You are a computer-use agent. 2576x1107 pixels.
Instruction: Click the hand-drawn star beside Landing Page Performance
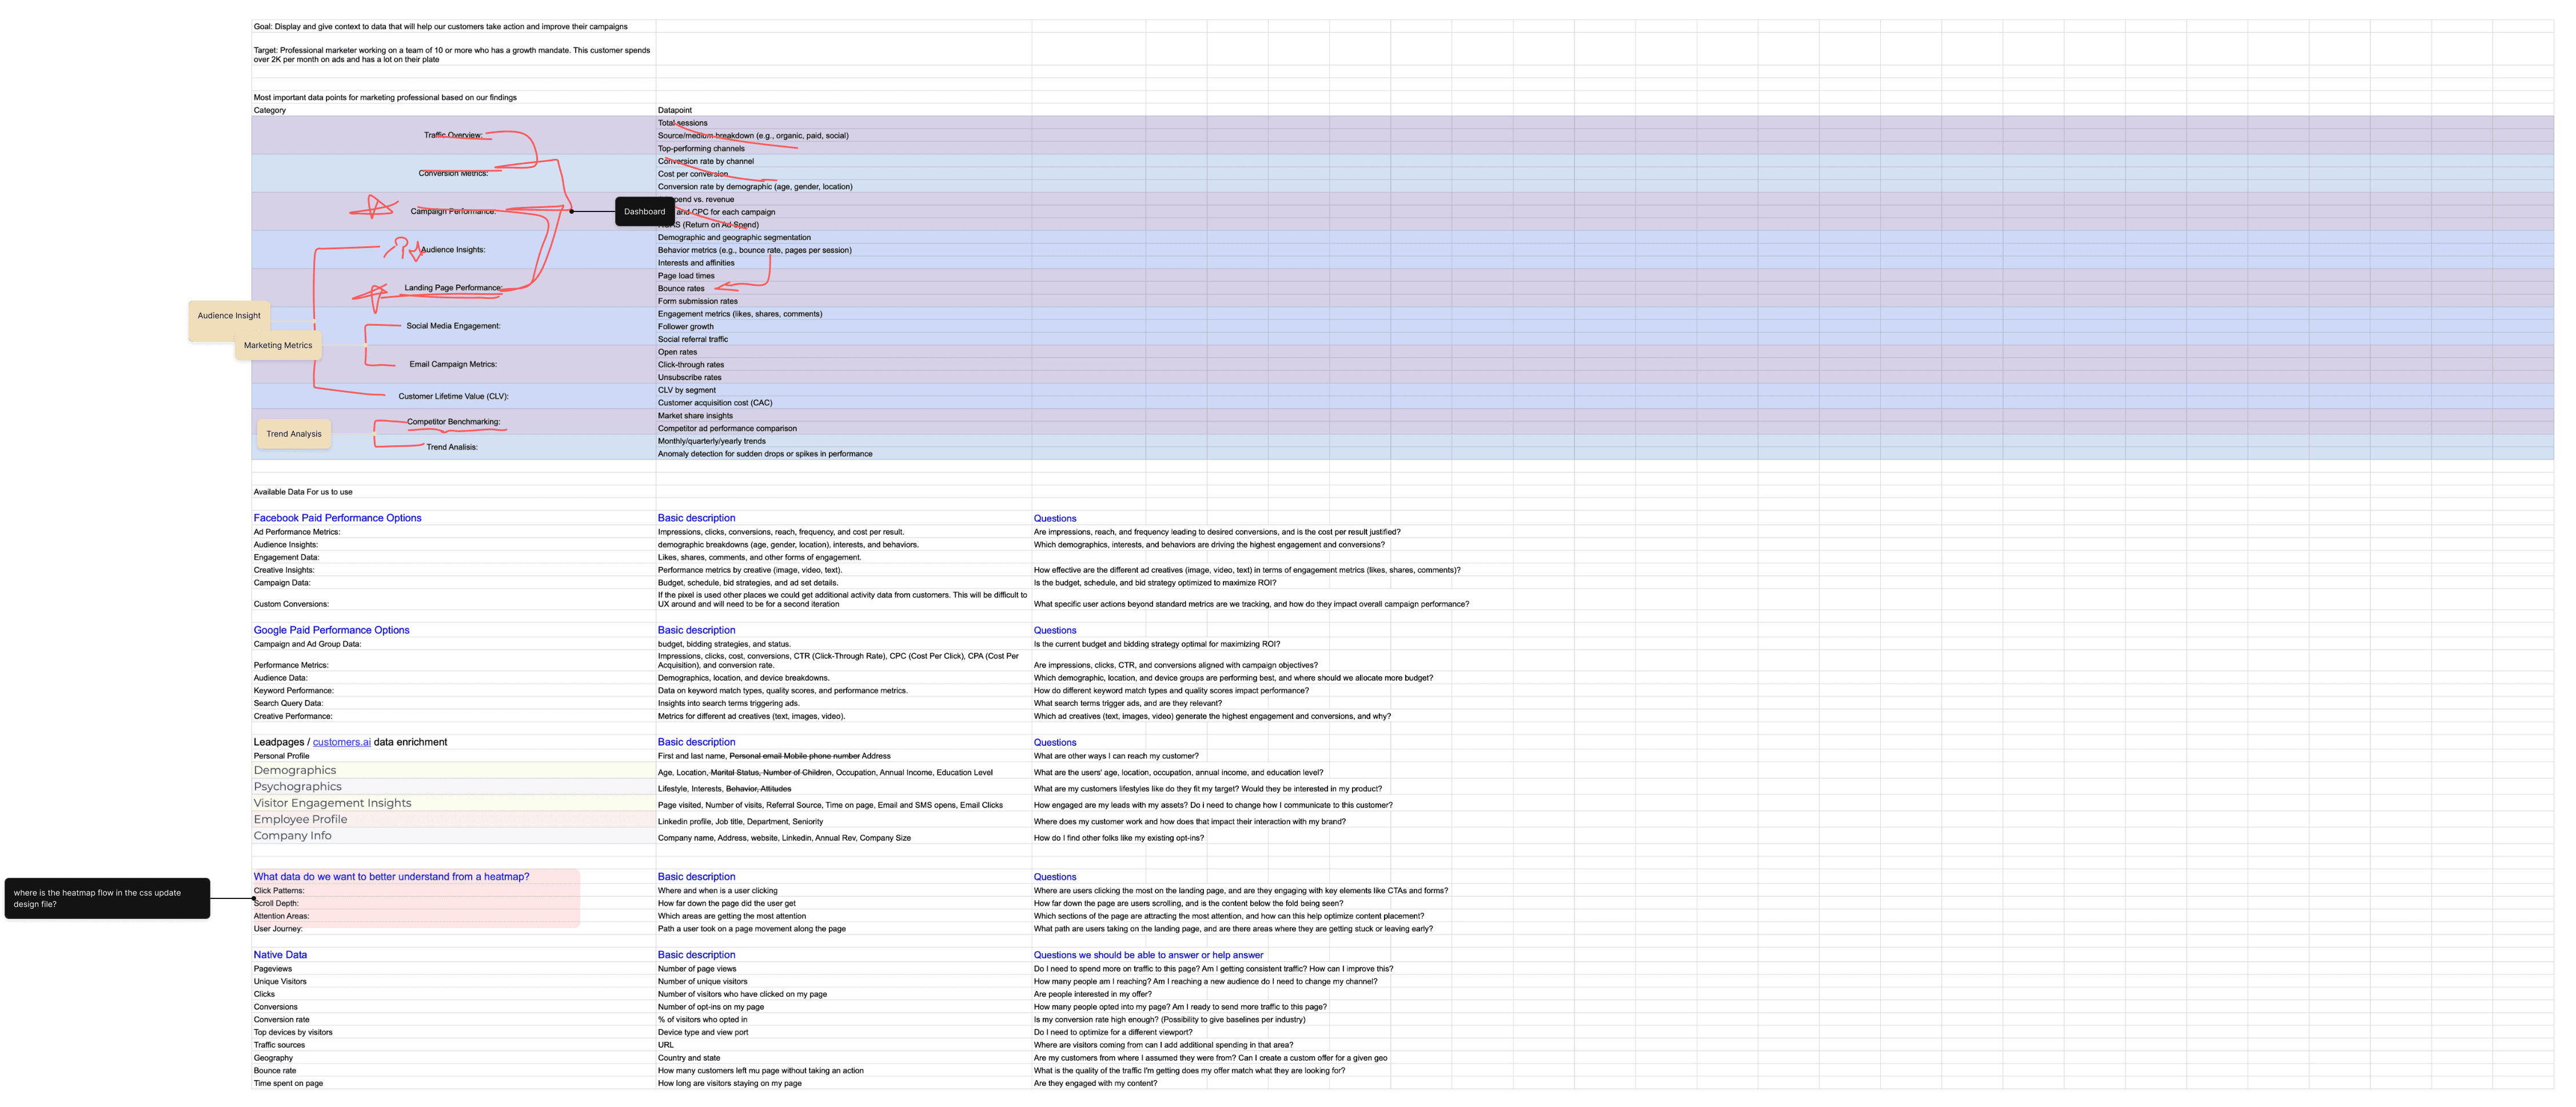coord(373,295)
